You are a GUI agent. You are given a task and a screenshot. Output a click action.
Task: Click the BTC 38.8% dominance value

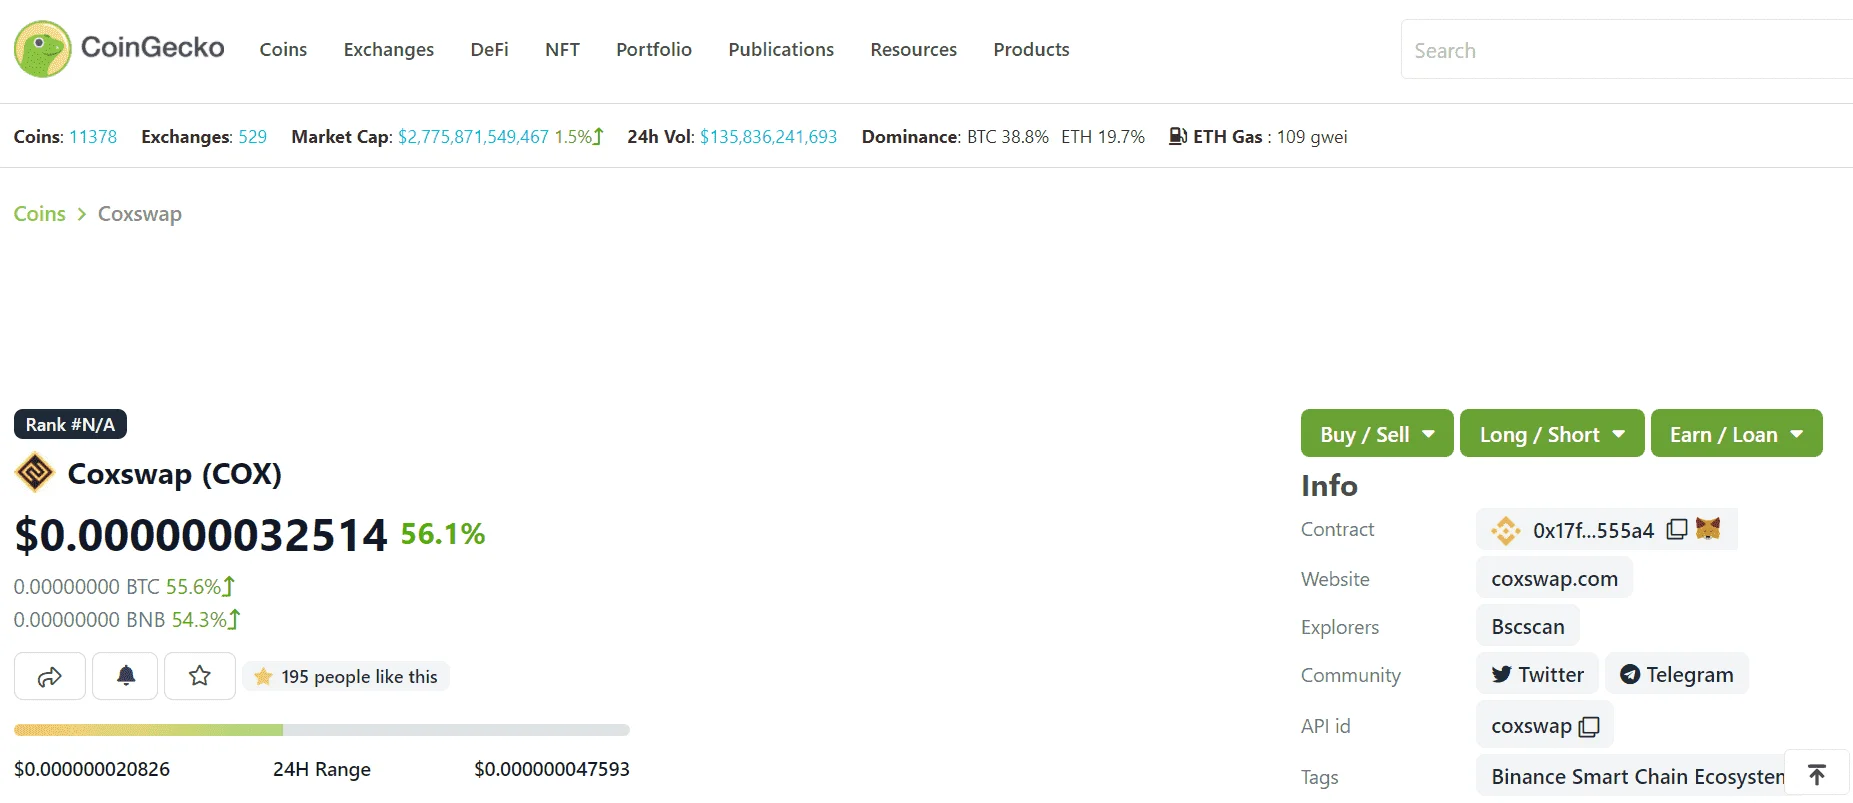1008,137
